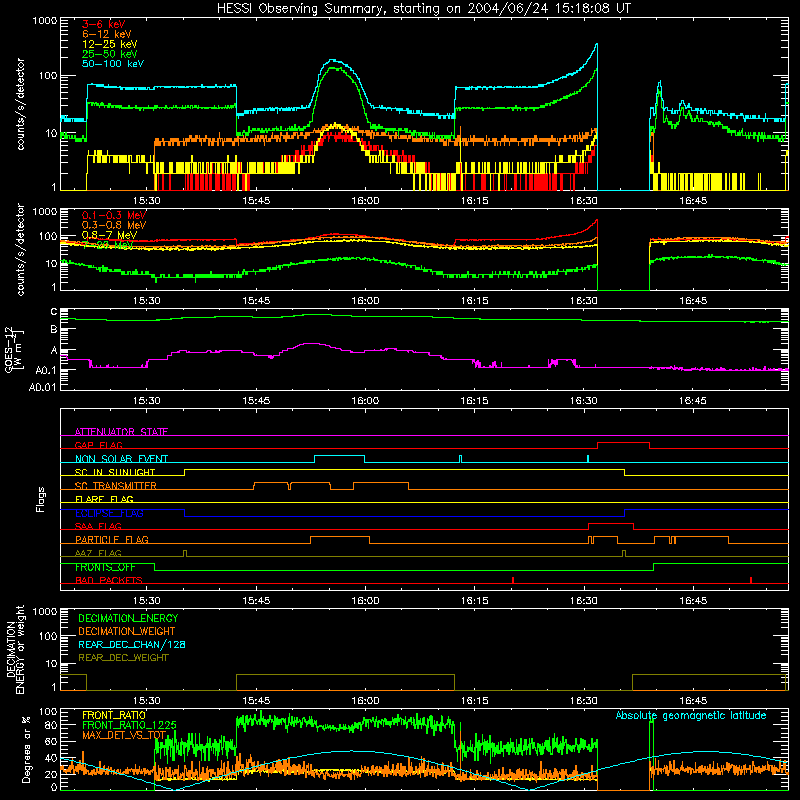Image resolution: width=800 pixels, height=800 pixels.
Task: Select the ECLIPSE_FLAG label
Action: (x=109, y=513)
